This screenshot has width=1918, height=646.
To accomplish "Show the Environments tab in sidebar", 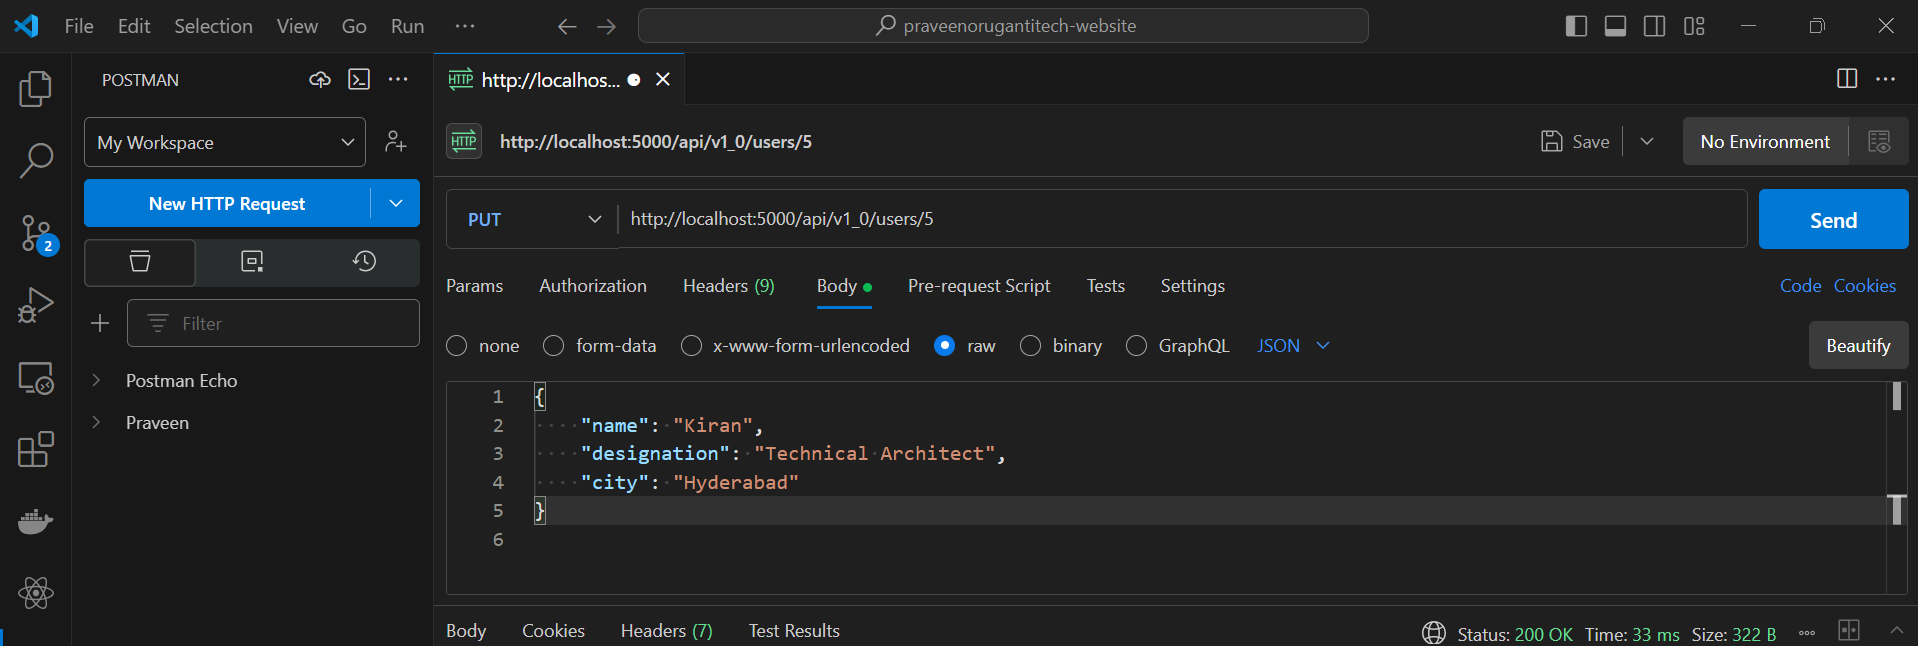I will [252, 262].
